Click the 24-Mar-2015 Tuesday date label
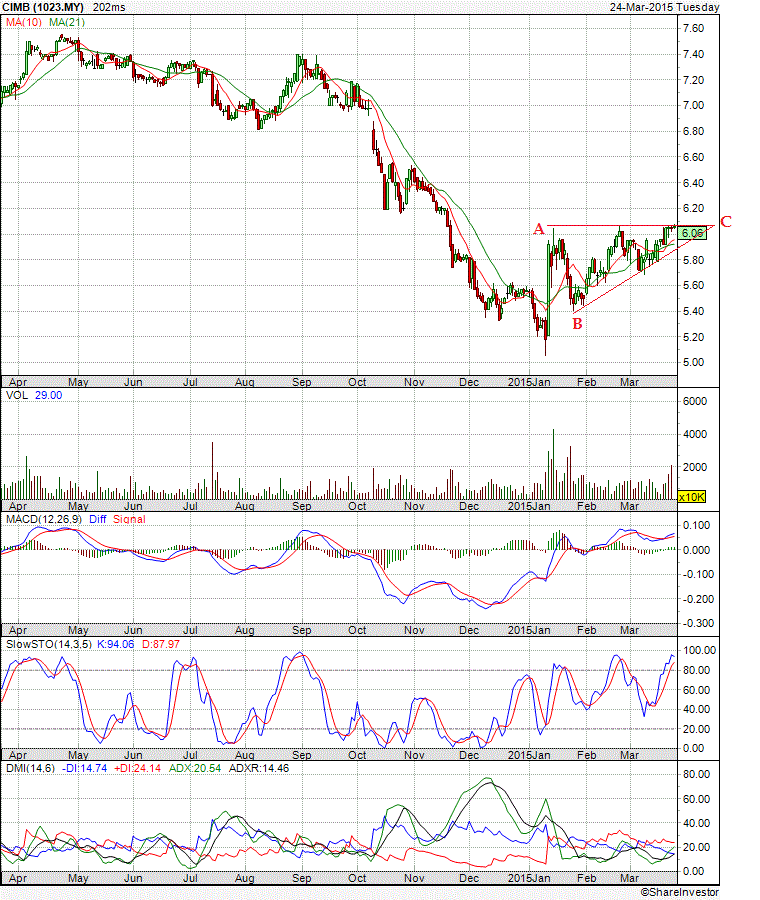Screen dimensions: 760x900 [664, 7]
